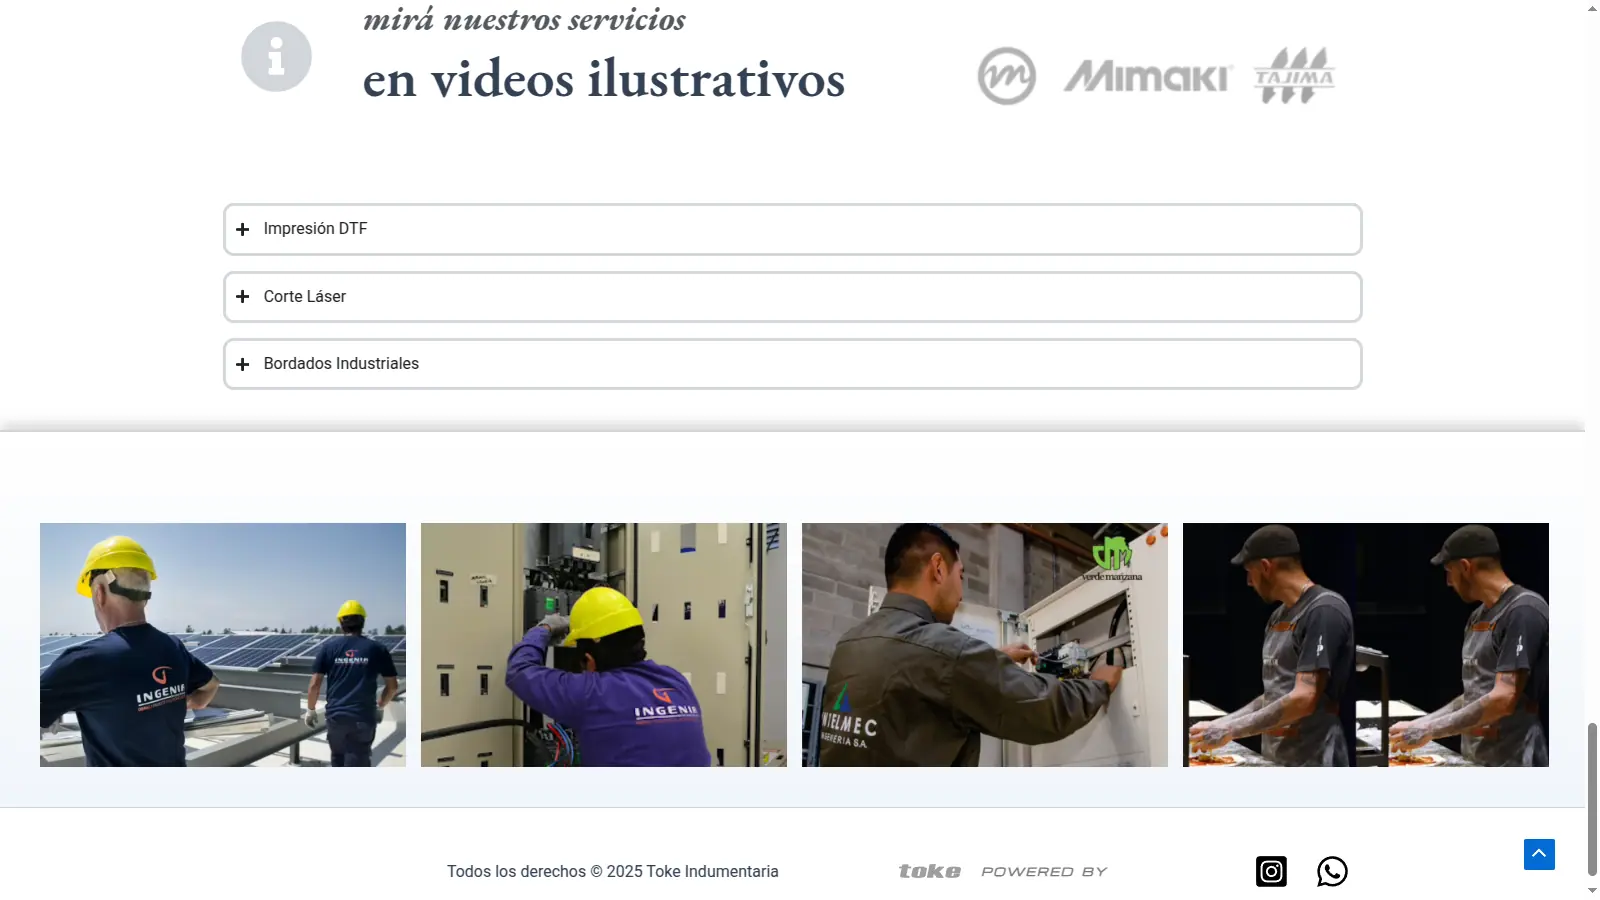Click the gray info circle icon
Viewport: 1600px width, 900px height.
click(276, 57)
